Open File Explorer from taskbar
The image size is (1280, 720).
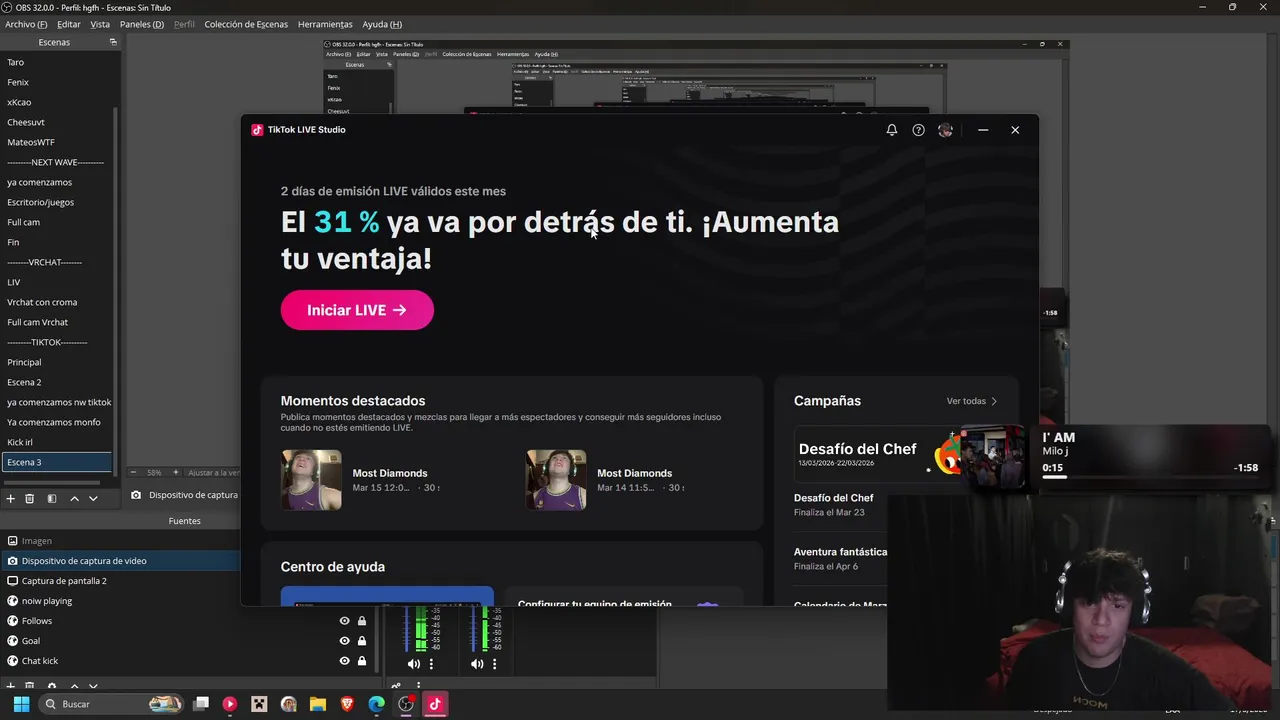tap(318, 704)
